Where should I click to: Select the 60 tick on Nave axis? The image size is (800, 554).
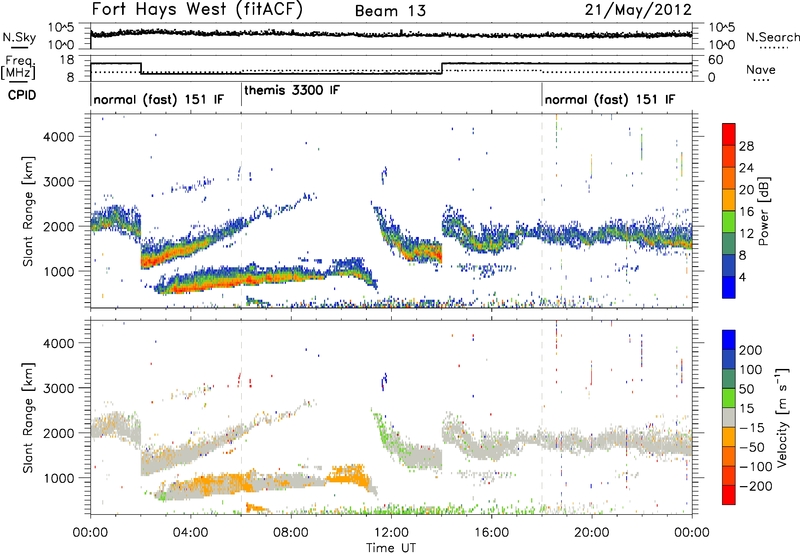[x=715, y=60]
